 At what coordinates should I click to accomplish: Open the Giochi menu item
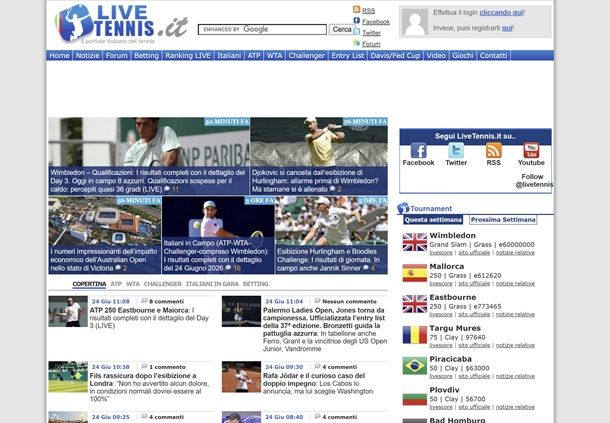click(x=463, y=55)
